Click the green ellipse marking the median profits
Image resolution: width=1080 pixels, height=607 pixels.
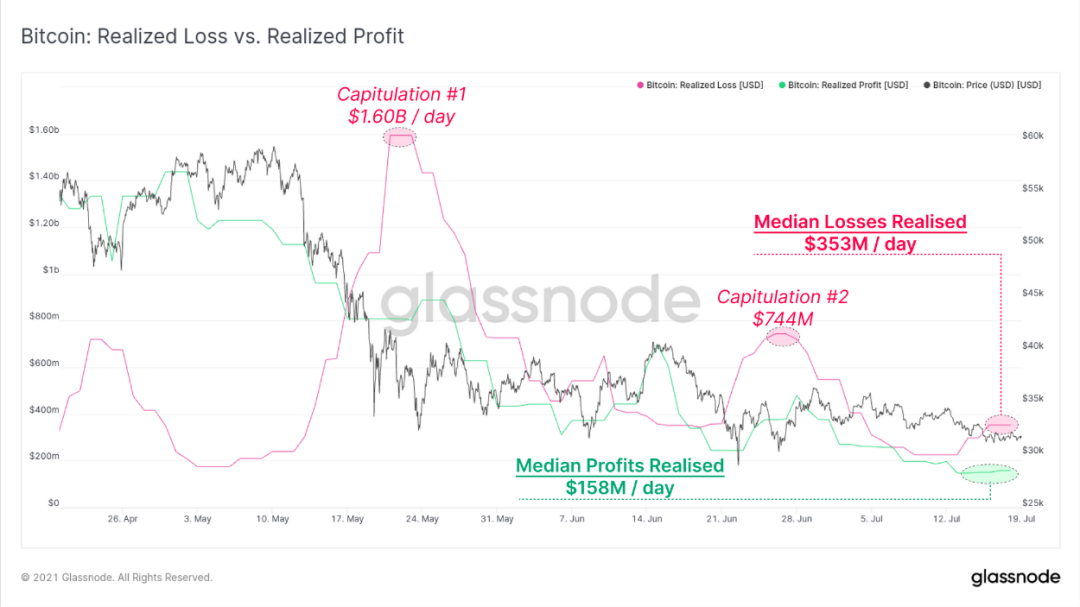pos(990,474)
